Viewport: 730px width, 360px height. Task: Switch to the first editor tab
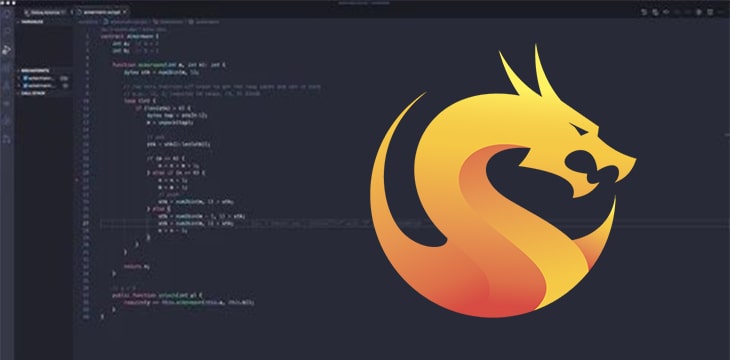coord(45,12)
